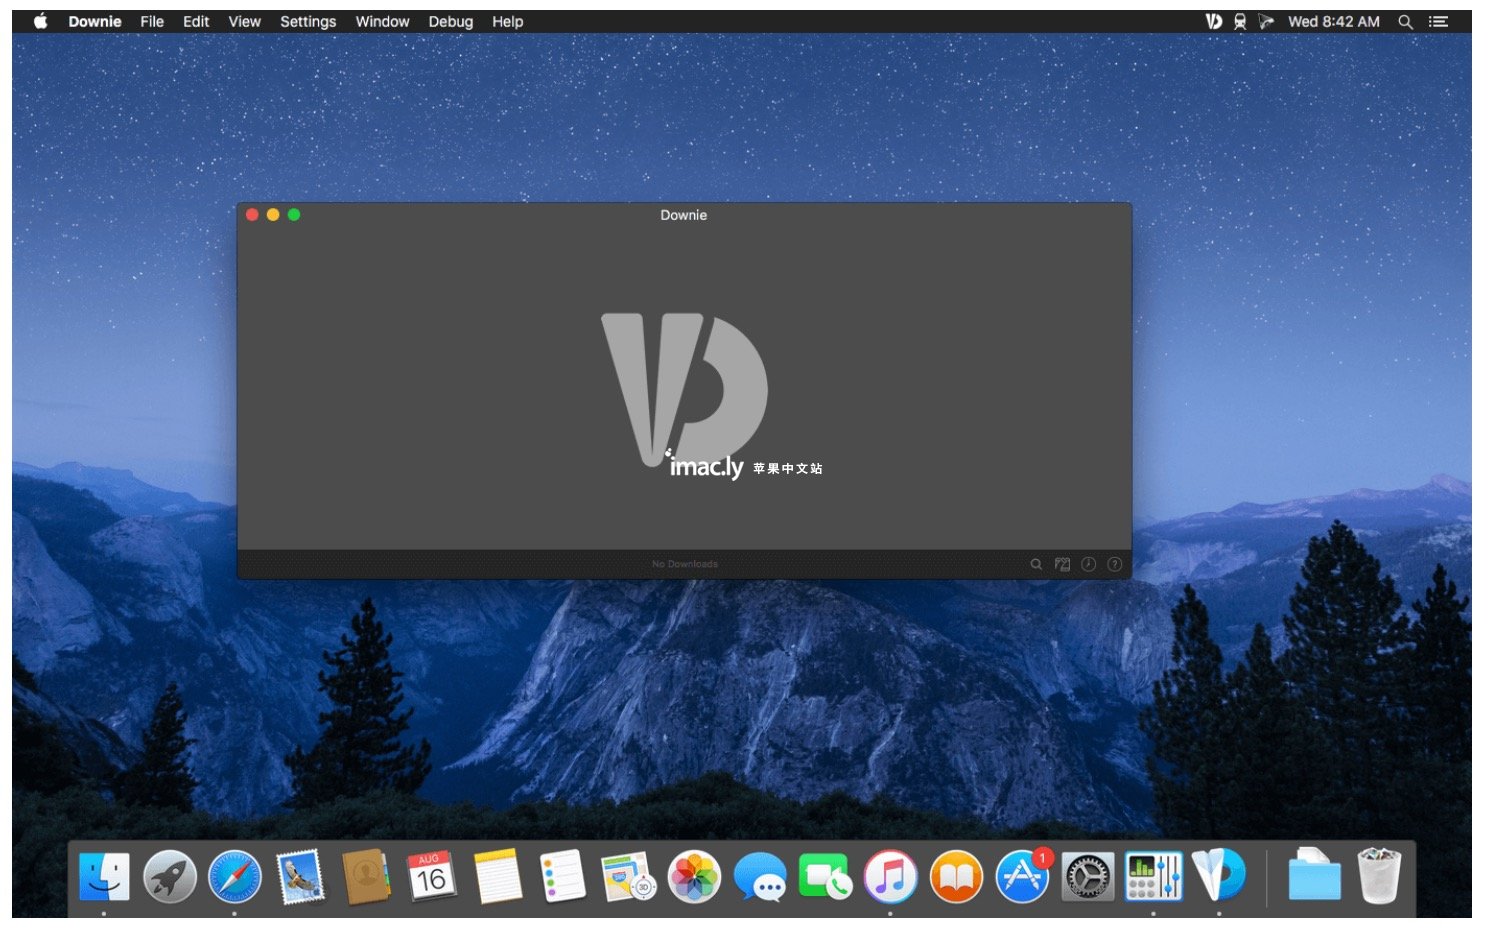Screen dimensions: 1488x932
Task: Open the Window menu
Action: [x=383, y=21]
